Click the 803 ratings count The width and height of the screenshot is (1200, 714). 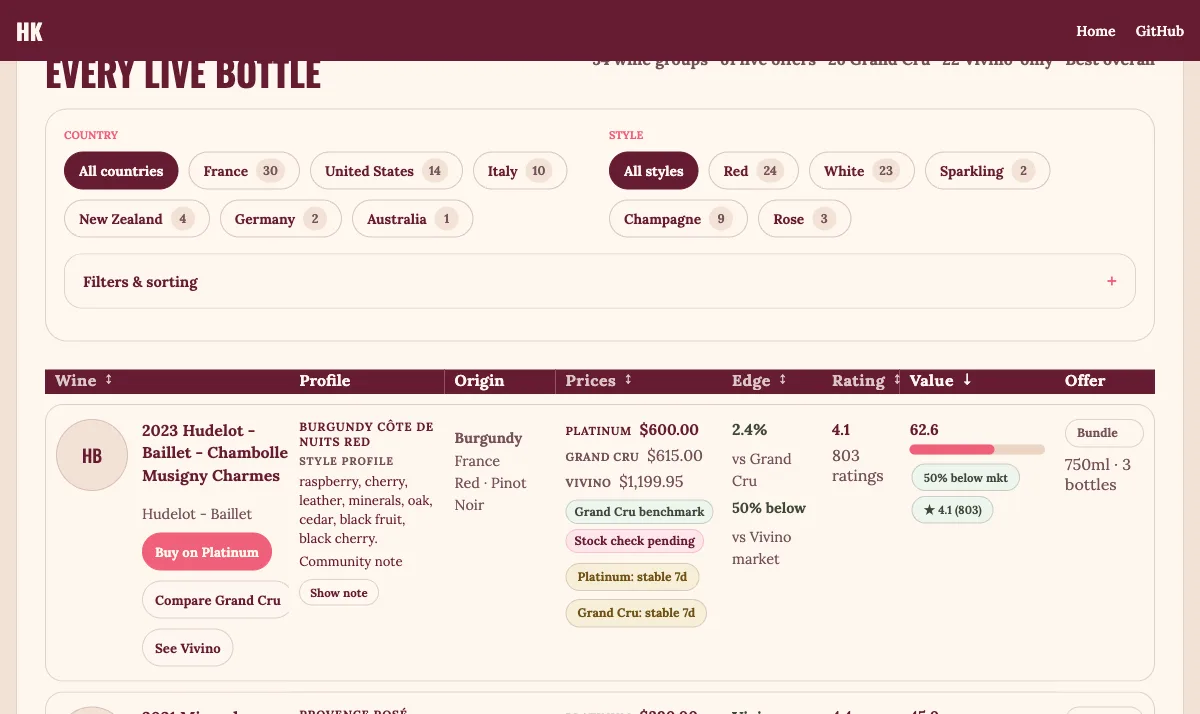click(858, 465)
